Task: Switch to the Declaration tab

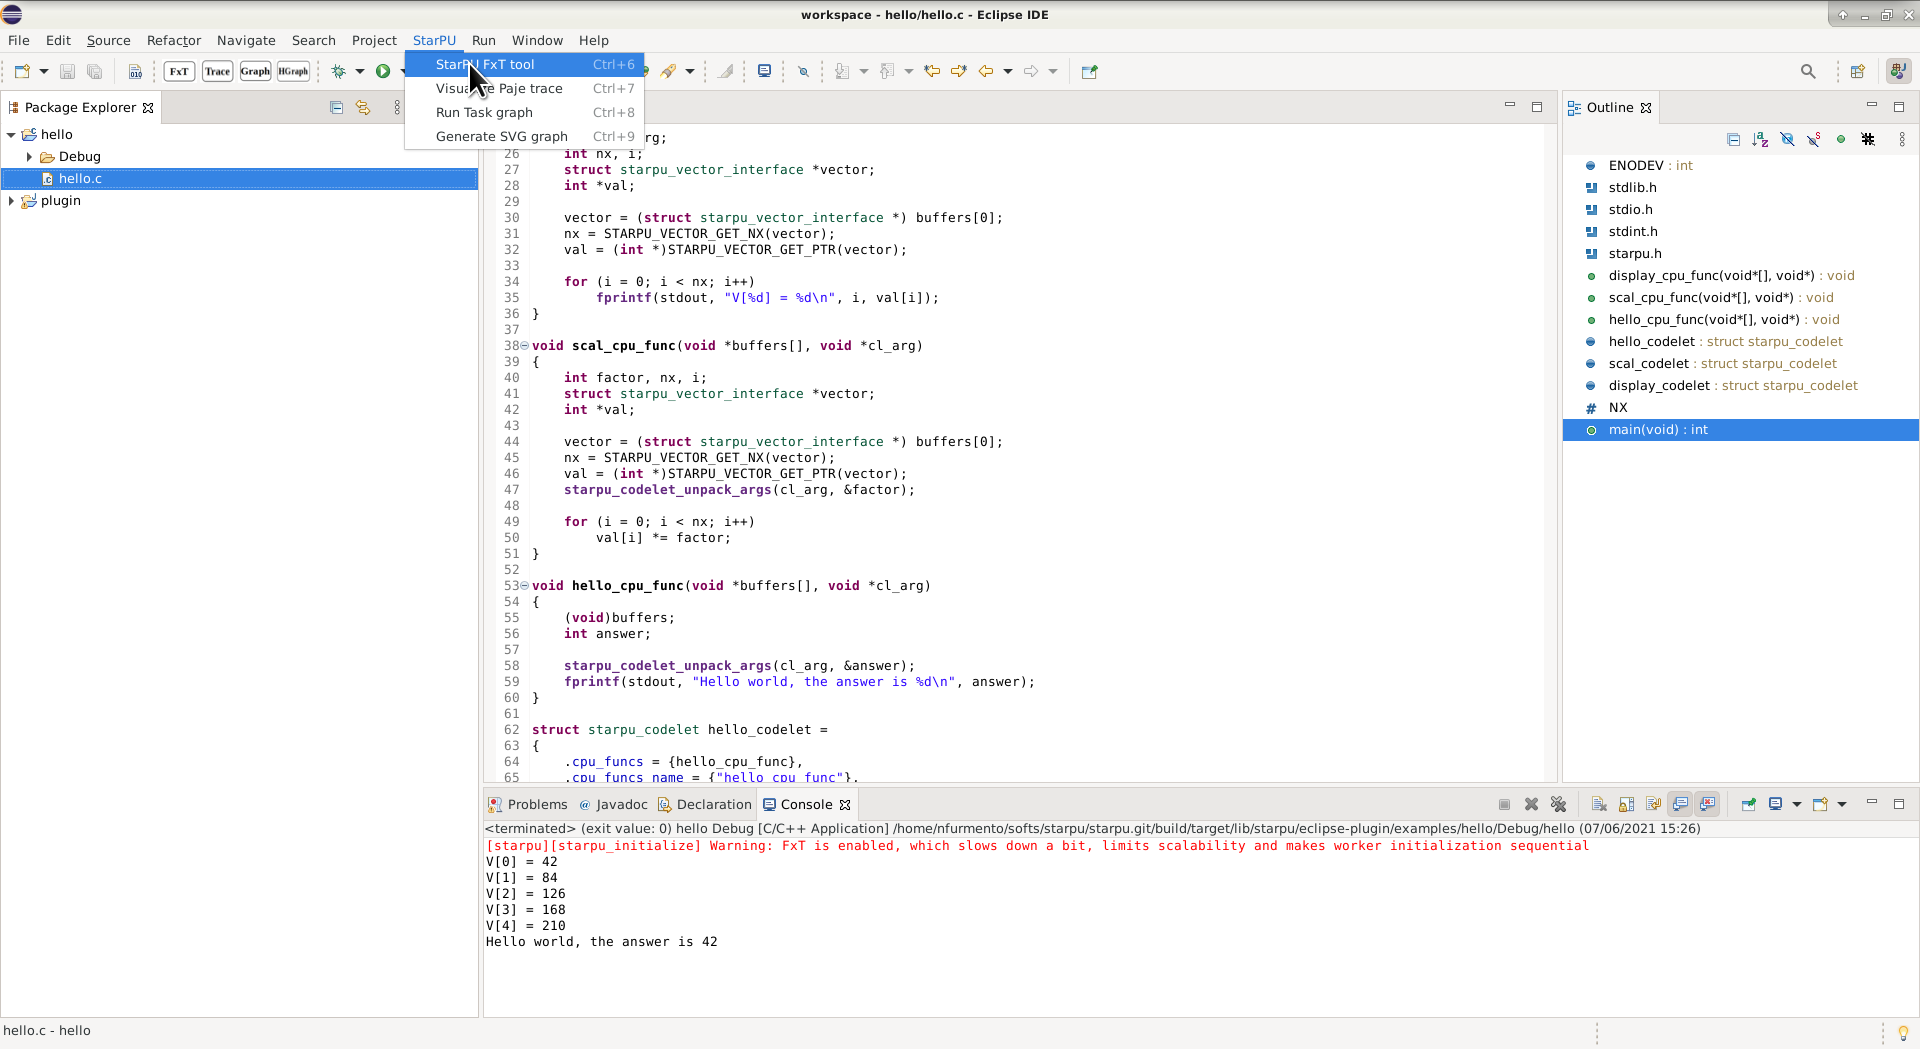Action: (x=704, y=804)
